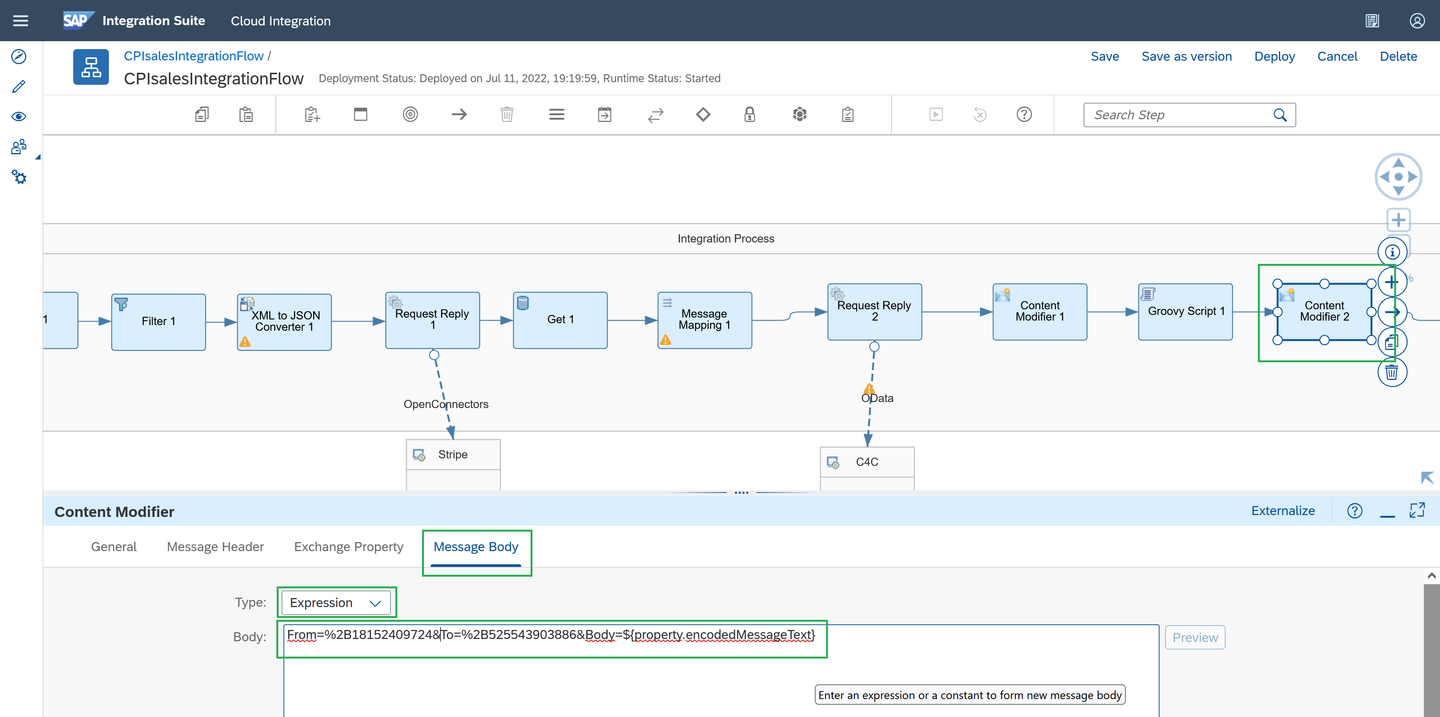The image size is (1440, 717).
Task: Zoom in with the canvas plus button
Action: 1398,220
